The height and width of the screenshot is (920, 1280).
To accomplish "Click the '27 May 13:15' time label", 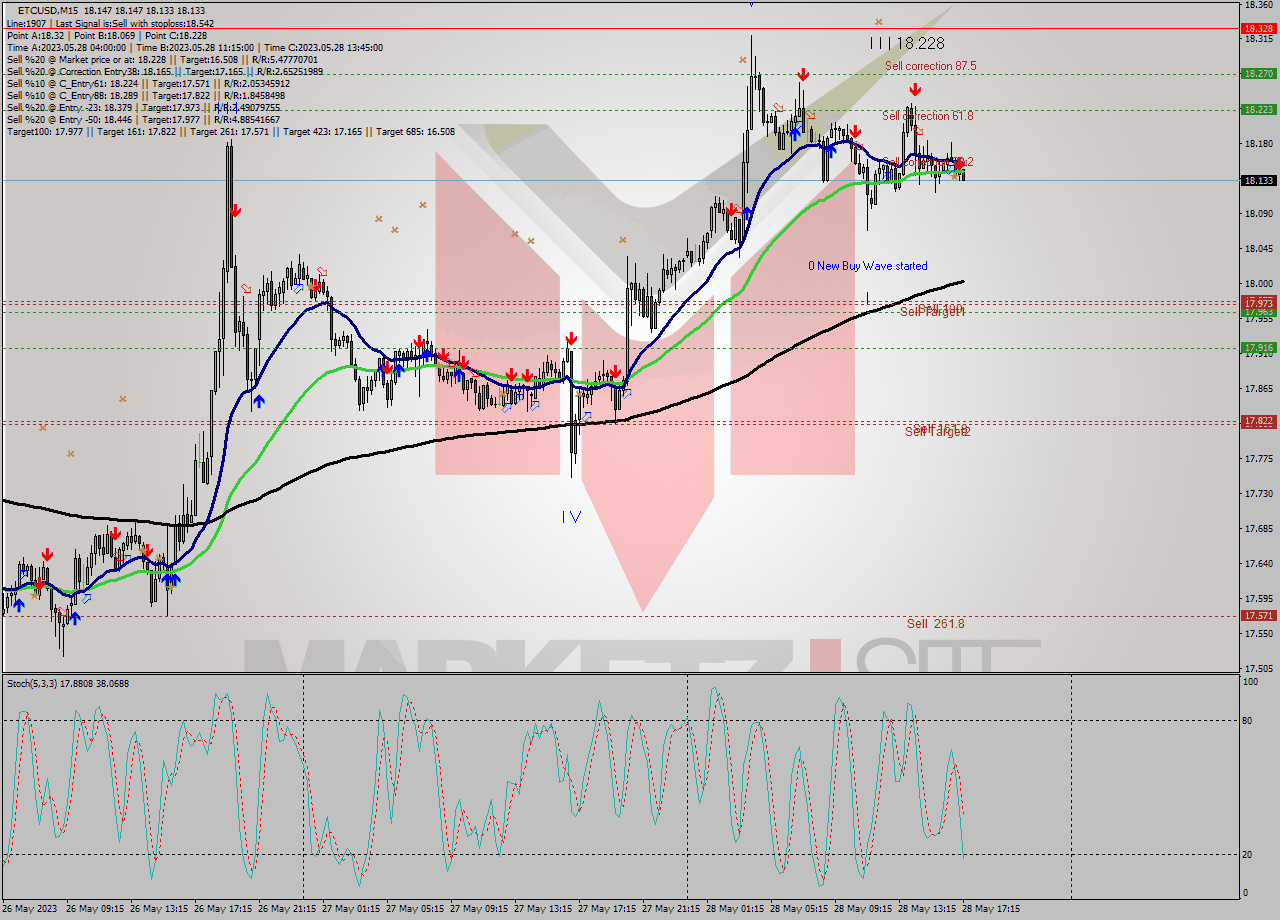I will (542, 909).
